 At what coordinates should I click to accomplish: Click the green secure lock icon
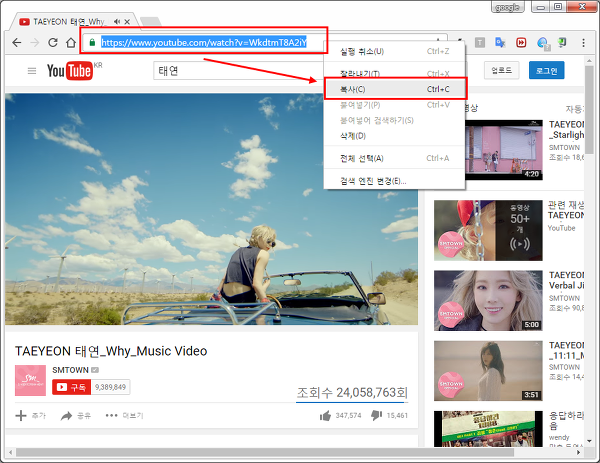[x=92, y=42]
